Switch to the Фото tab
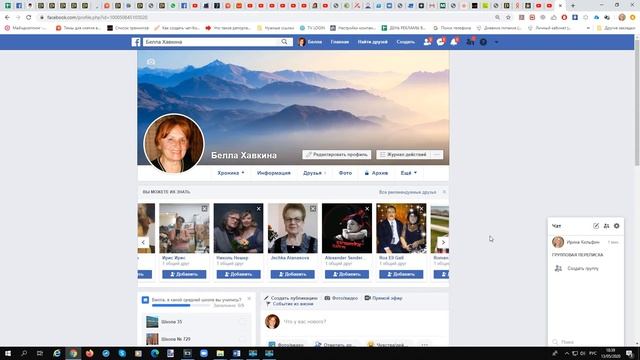The image size is (640, 360). (x=345, y=173)
